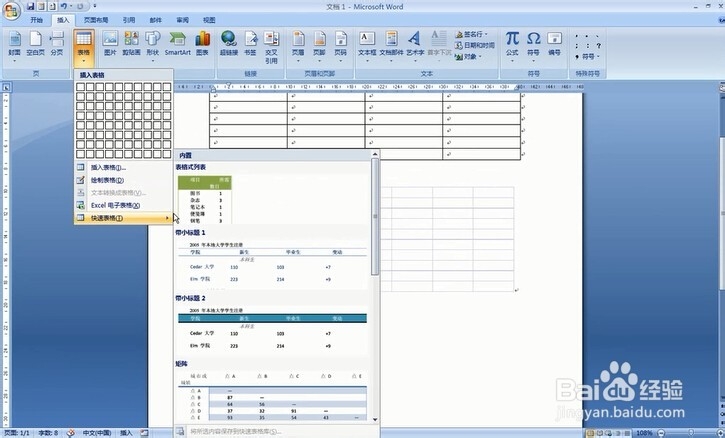Viewport: 725px width, 438px height.
Task: Open the Header (页眉) menu
Action: (298, 47)
